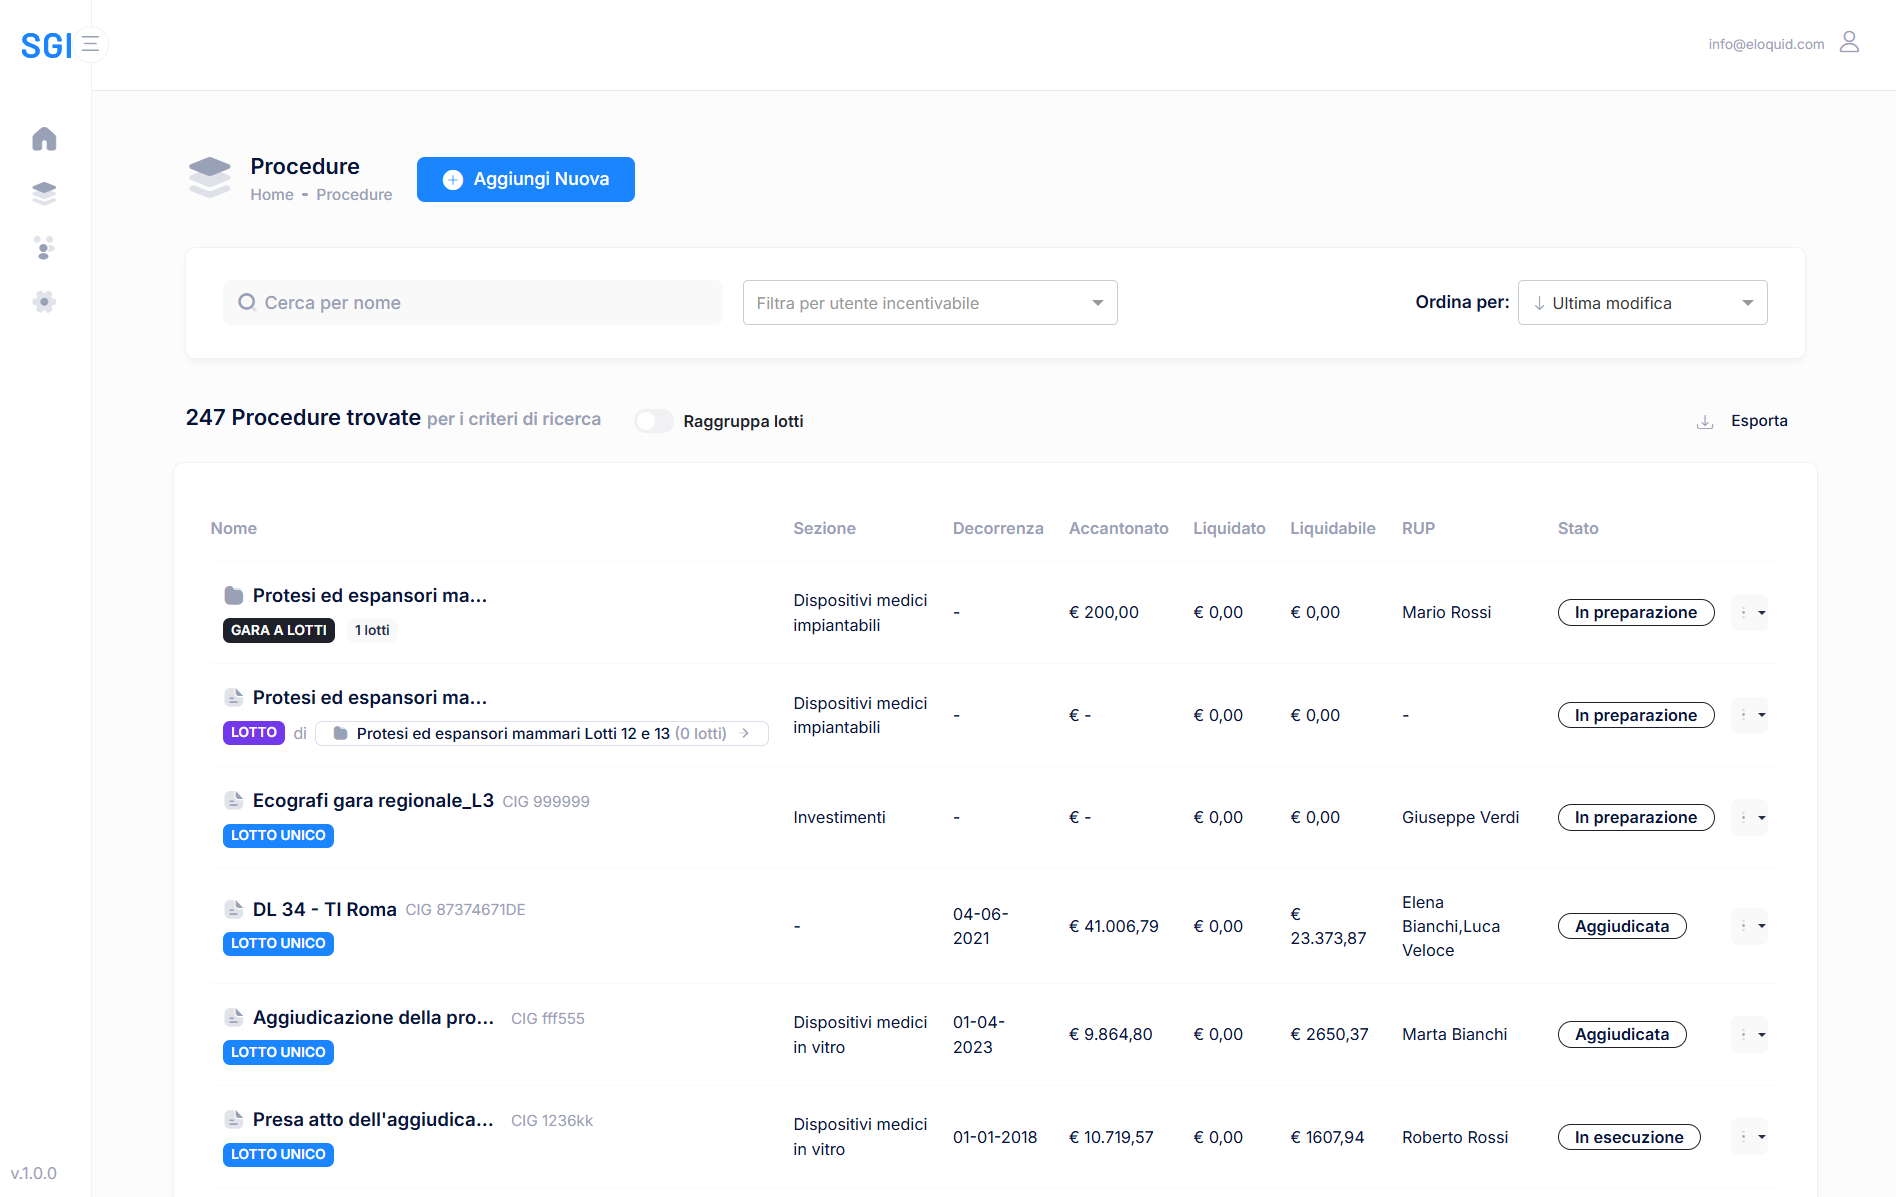Open the user profile icon
1896x1197 pixels.
(1849, 42)
